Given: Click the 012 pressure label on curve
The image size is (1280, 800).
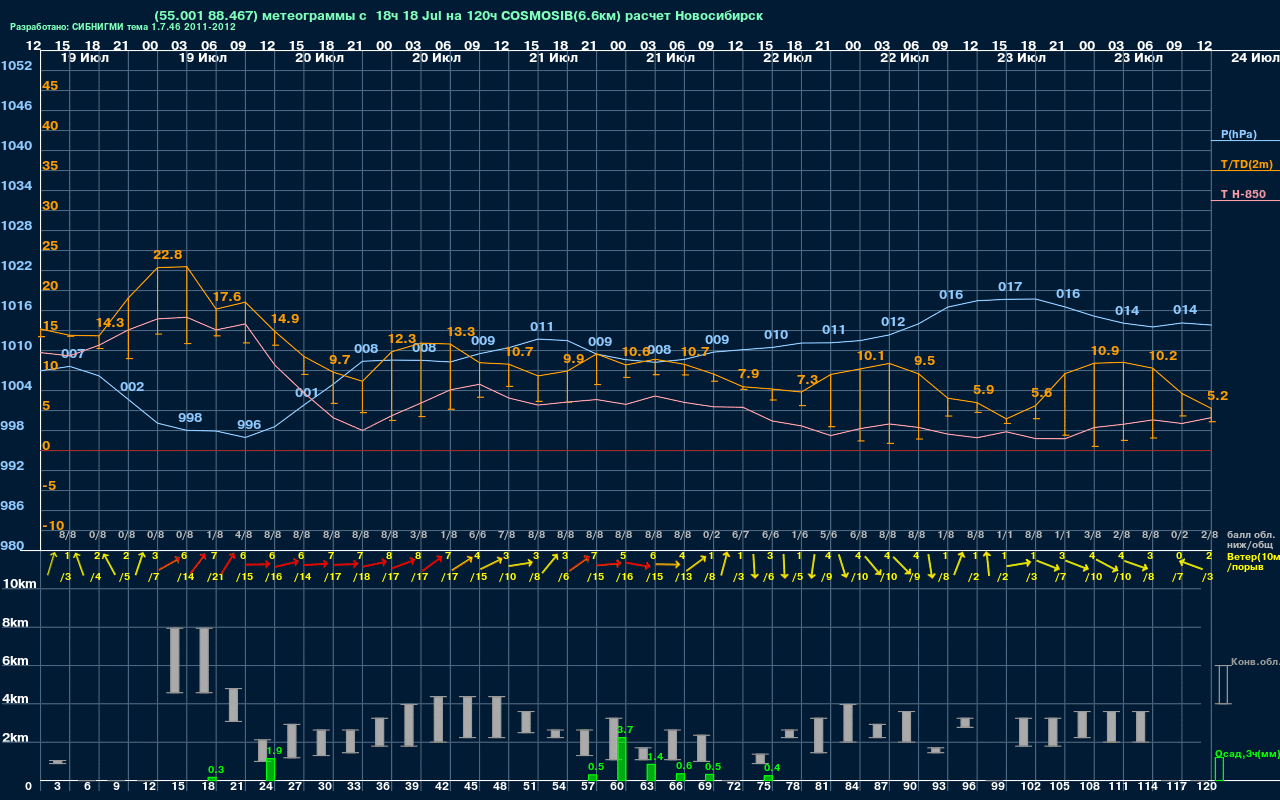Looking at the screenshot, I should point(893,322).
